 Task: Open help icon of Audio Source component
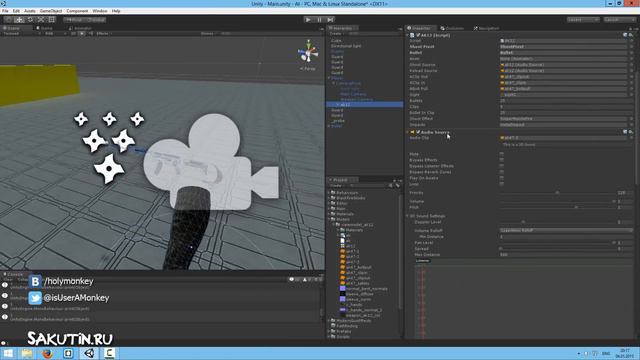(x=625, y=132)
